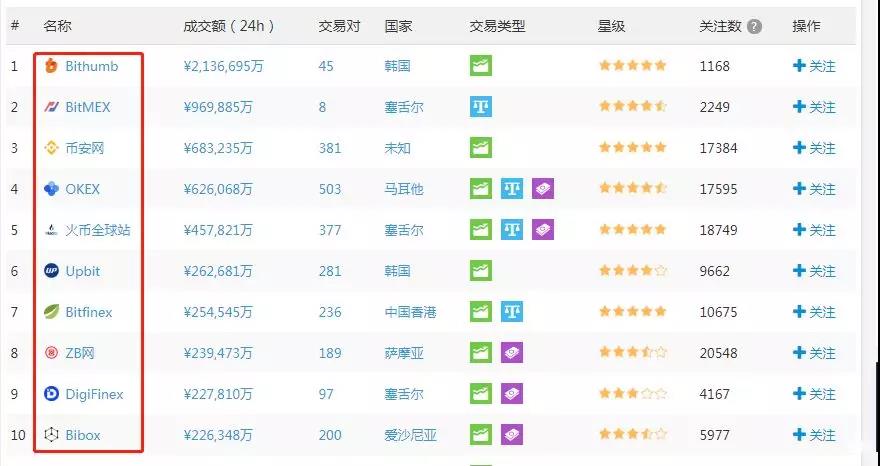The height and width of the screenshot is (466, 880).
Task: Click Bitfinex's green spot trading icon
Action: 481,312
